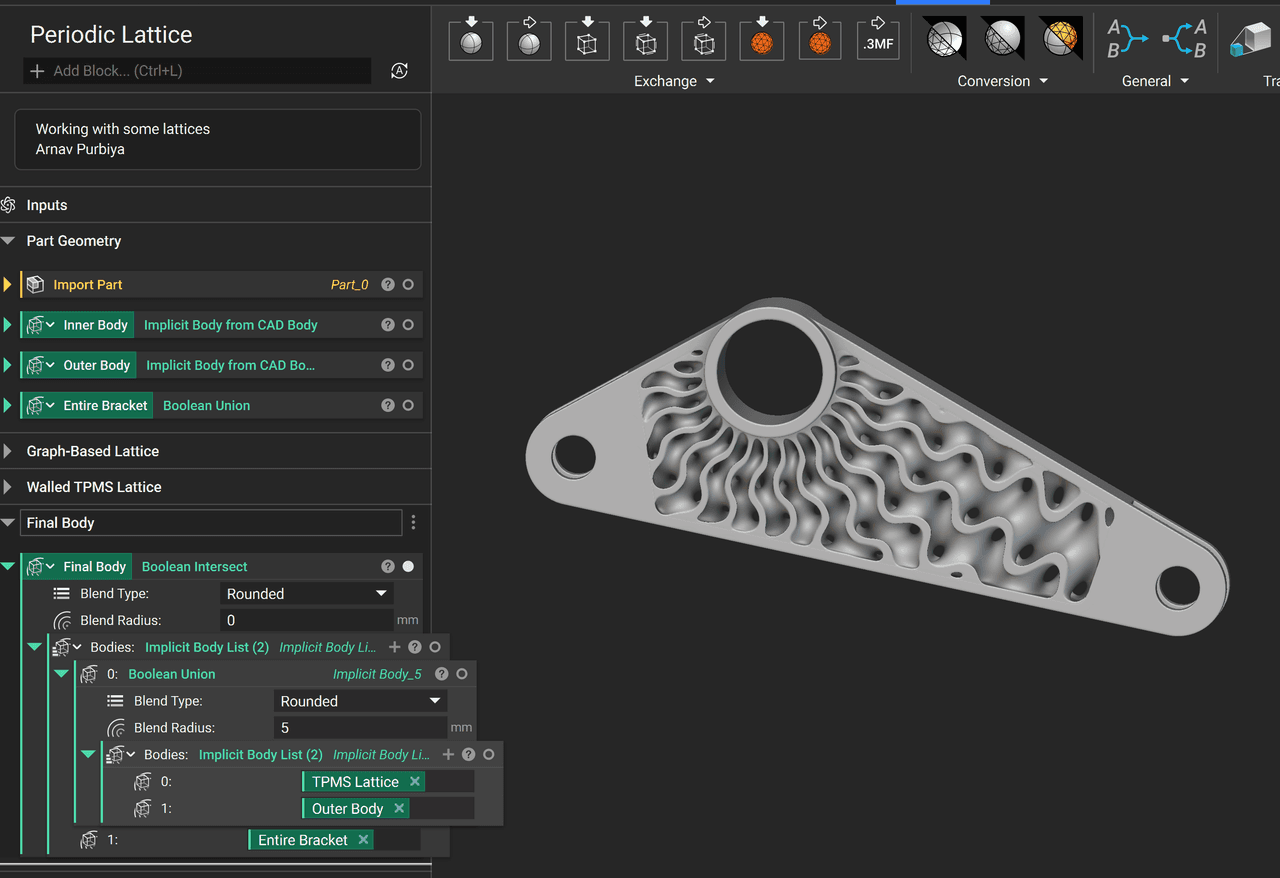
Task: Click the A-B split icon in General
Action: pyautogui.click(x=1185, y=39)
